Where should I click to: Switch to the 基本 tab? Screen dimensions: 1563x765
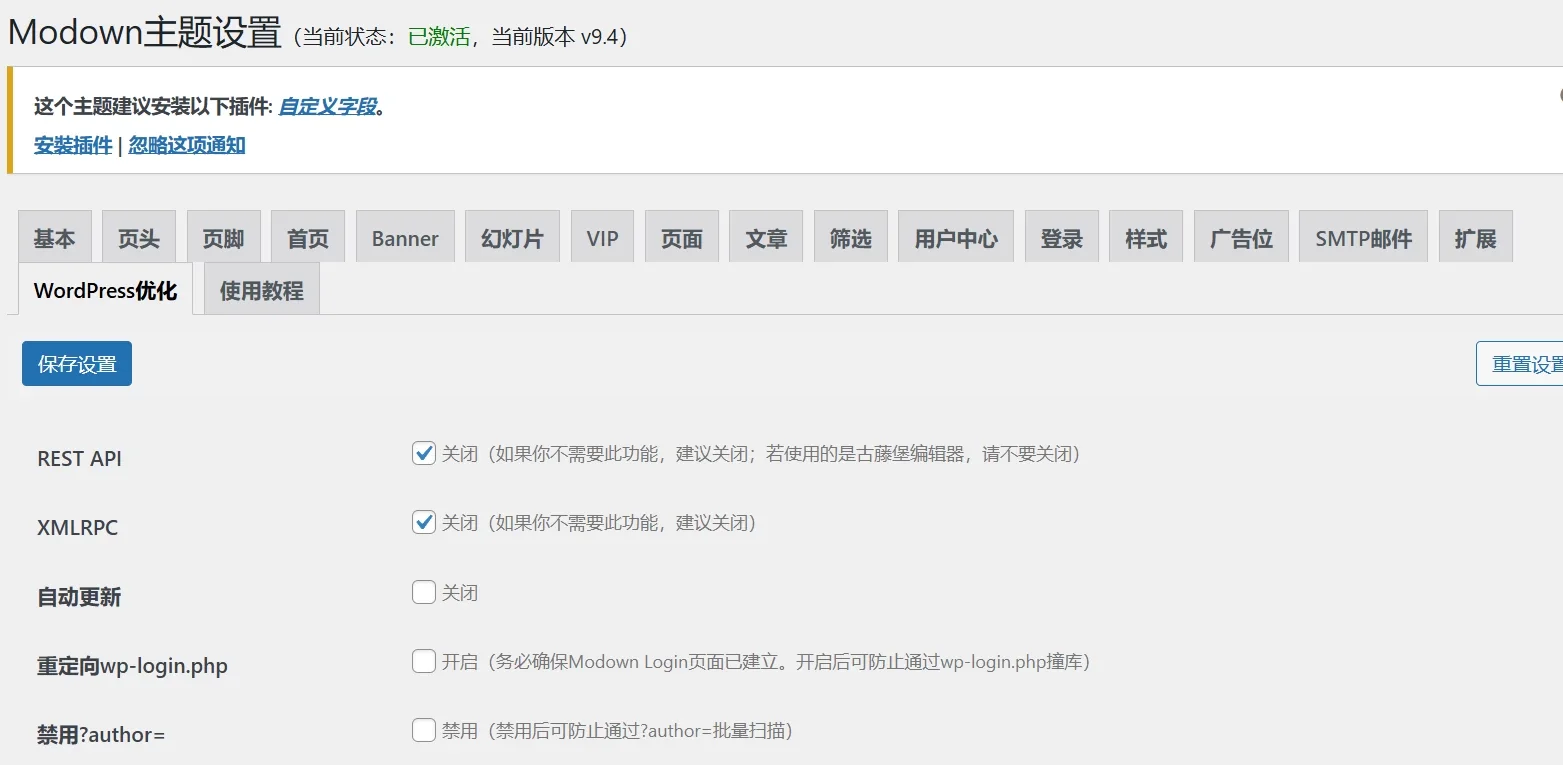(x=55, y=237)
